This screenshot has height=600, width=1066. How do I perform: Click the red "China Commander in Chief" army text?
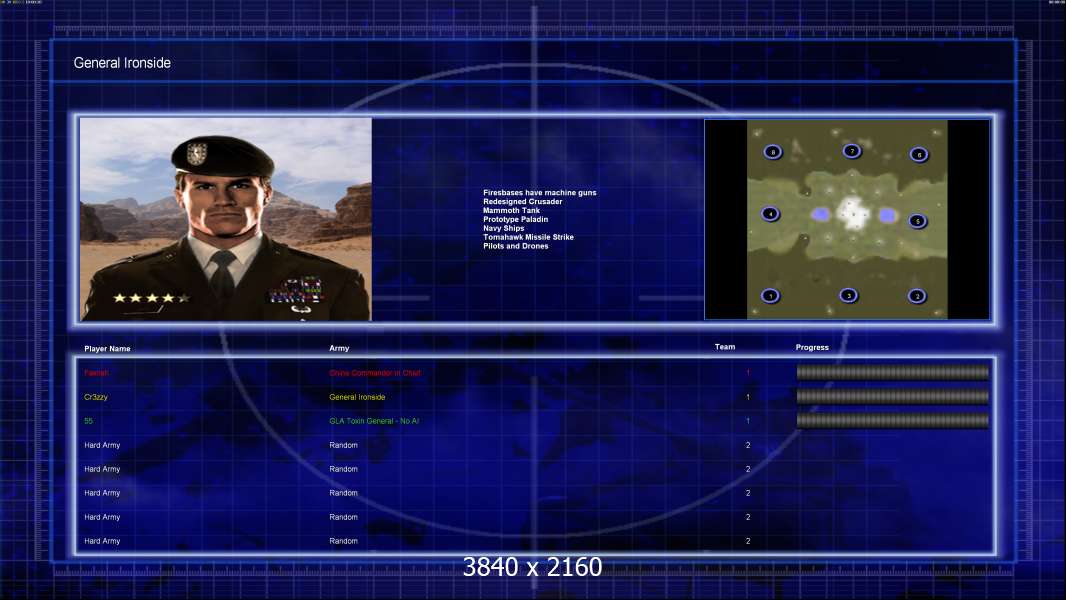tap(375, 373)
